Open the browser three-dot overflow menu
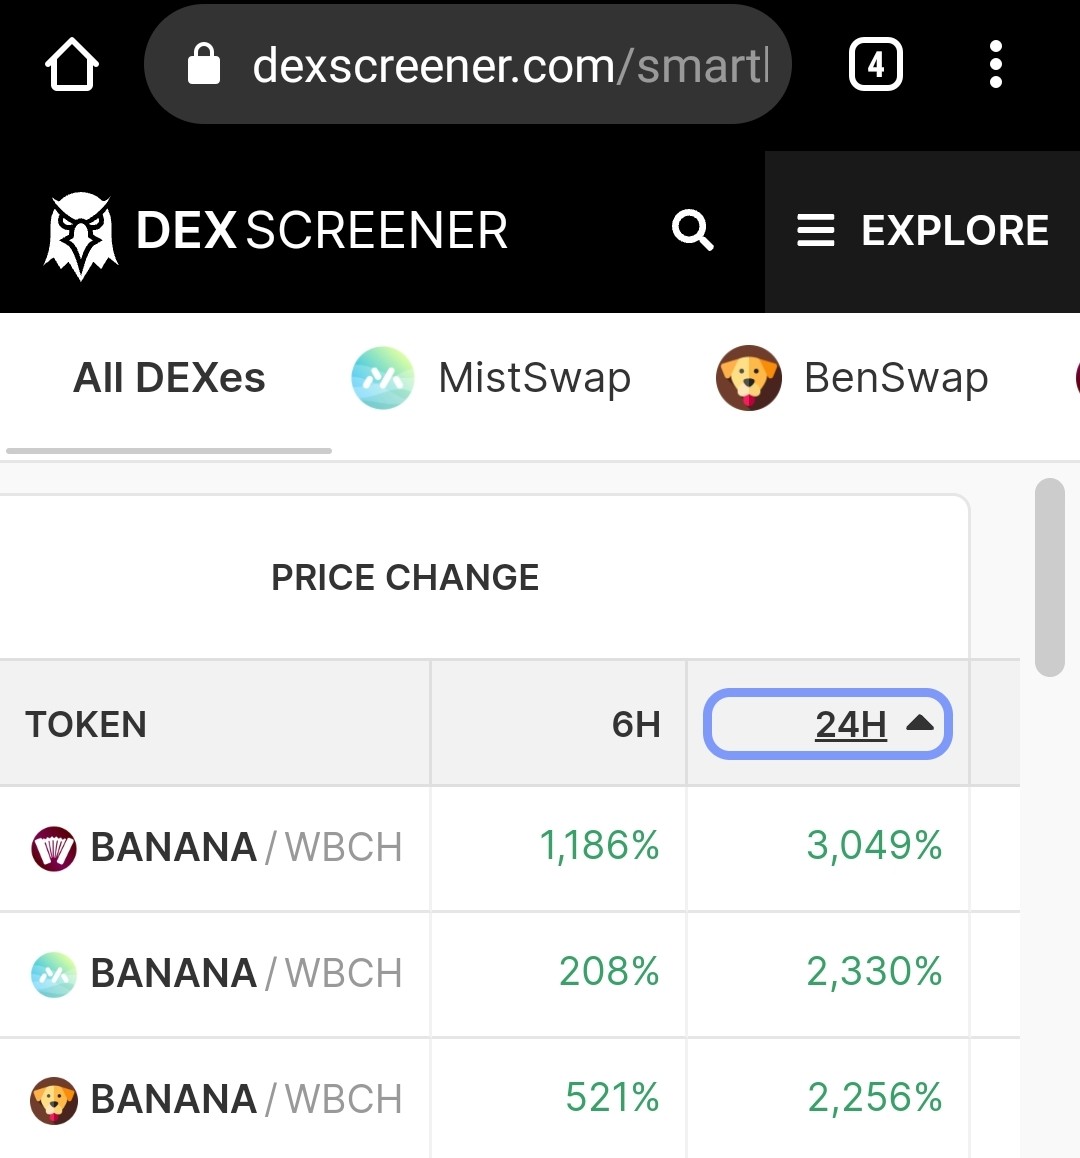Viewport: 1080px width, 1158px height. coord(995,64)
